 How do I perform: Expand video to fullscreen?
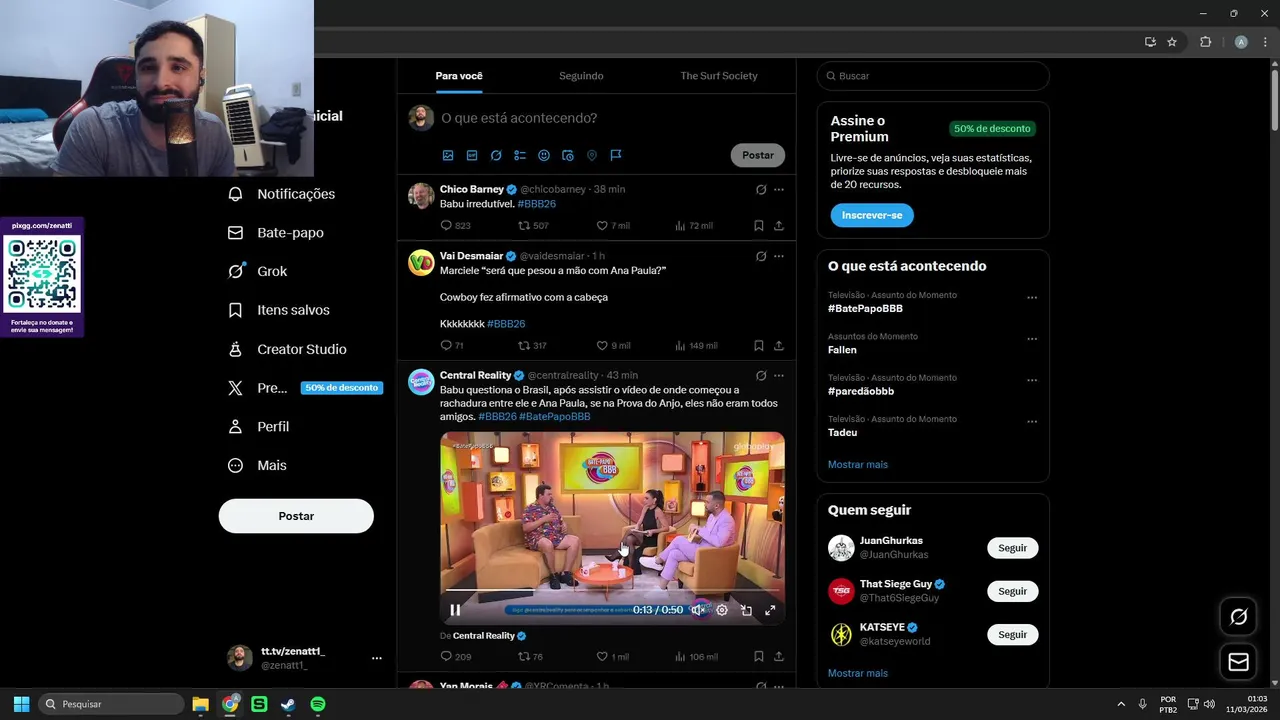click(x=770, y=610)
